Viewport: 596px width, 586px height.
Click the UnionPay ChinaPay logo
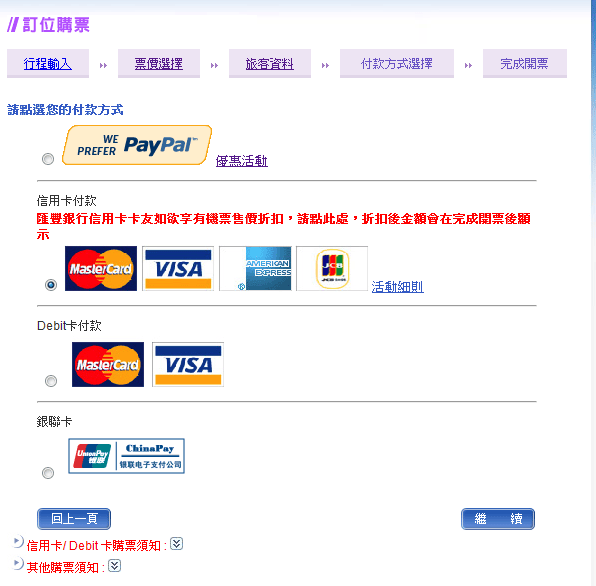pos(127,456)
